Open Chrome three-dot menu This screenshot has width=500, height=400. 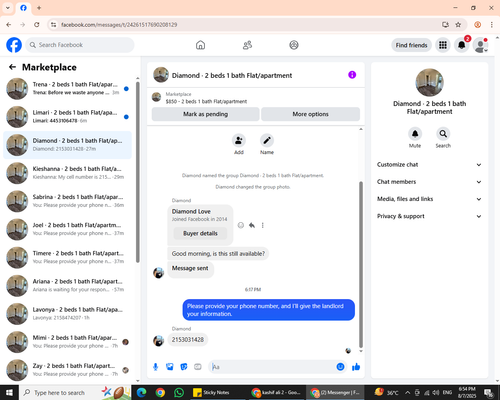[x=492, y=25]
